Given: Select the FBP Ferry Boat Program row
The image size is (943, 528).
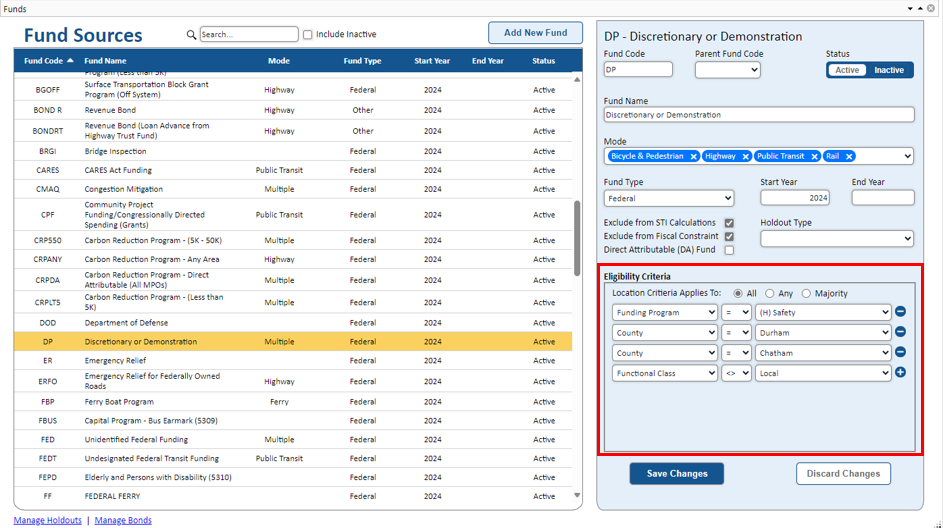Looking at the screenshot, I should coord(293,402).
